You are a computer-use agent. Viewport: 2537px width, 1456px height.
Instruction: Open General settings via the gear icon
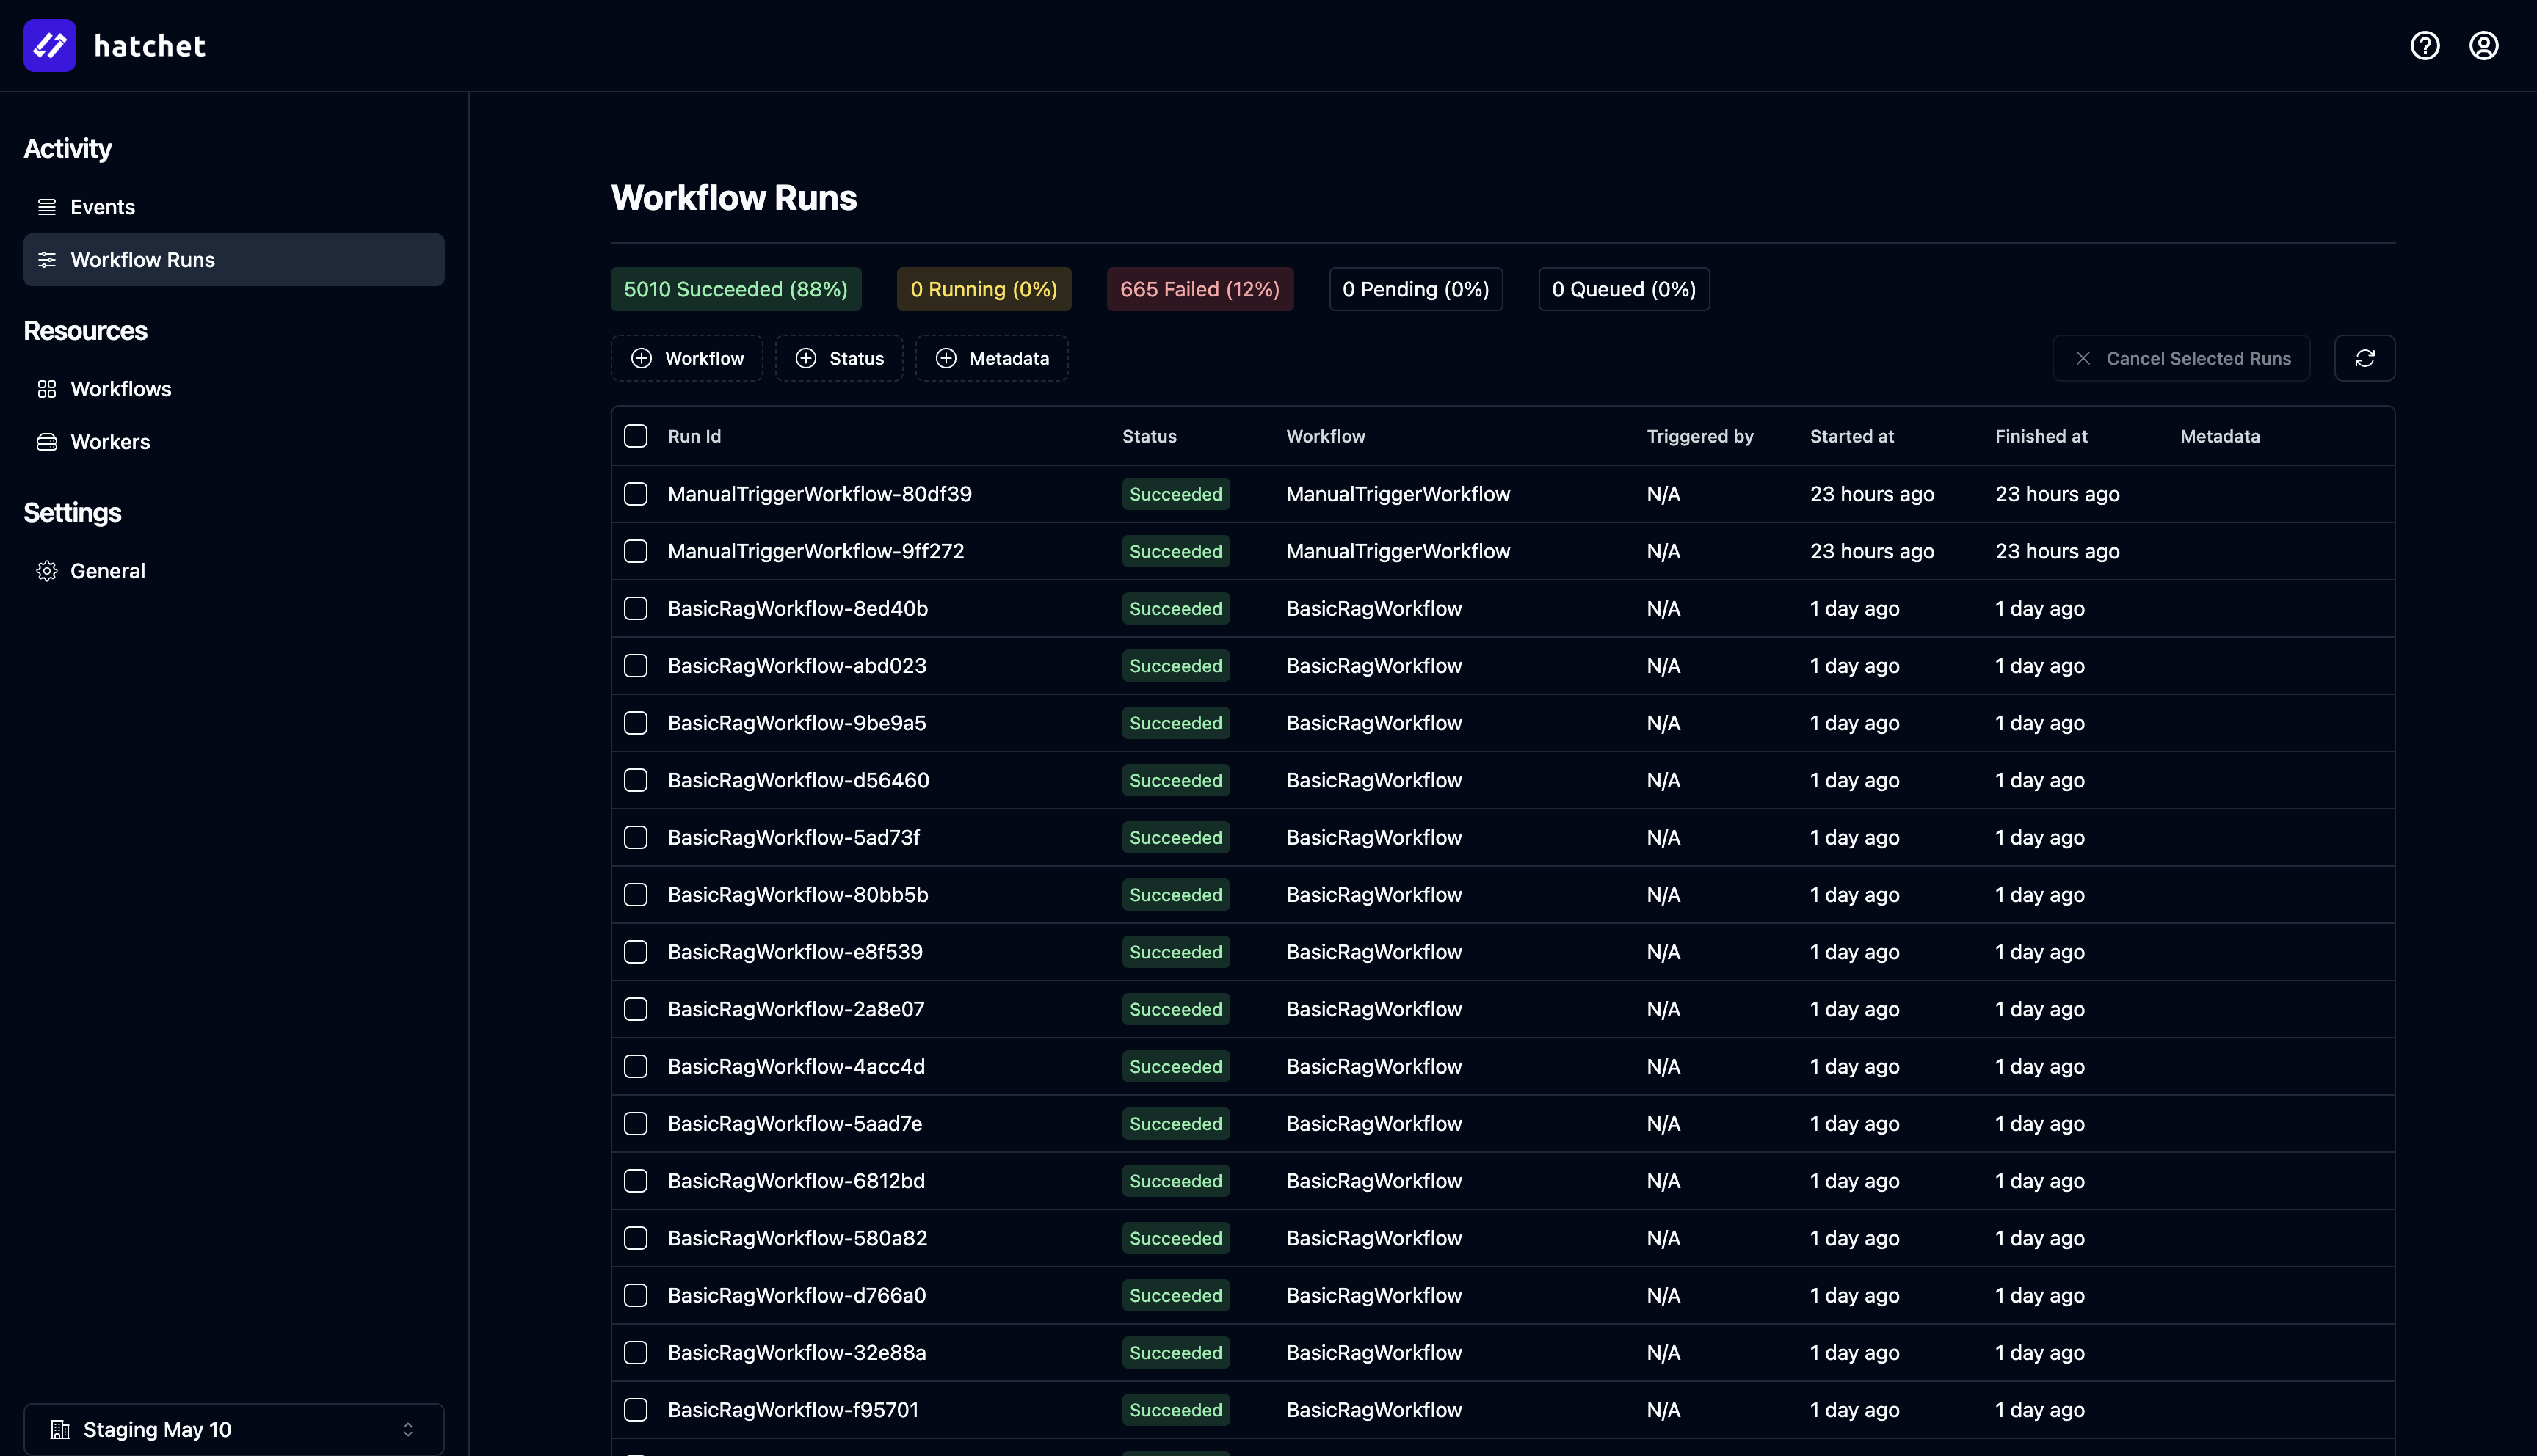coord(46,570)
